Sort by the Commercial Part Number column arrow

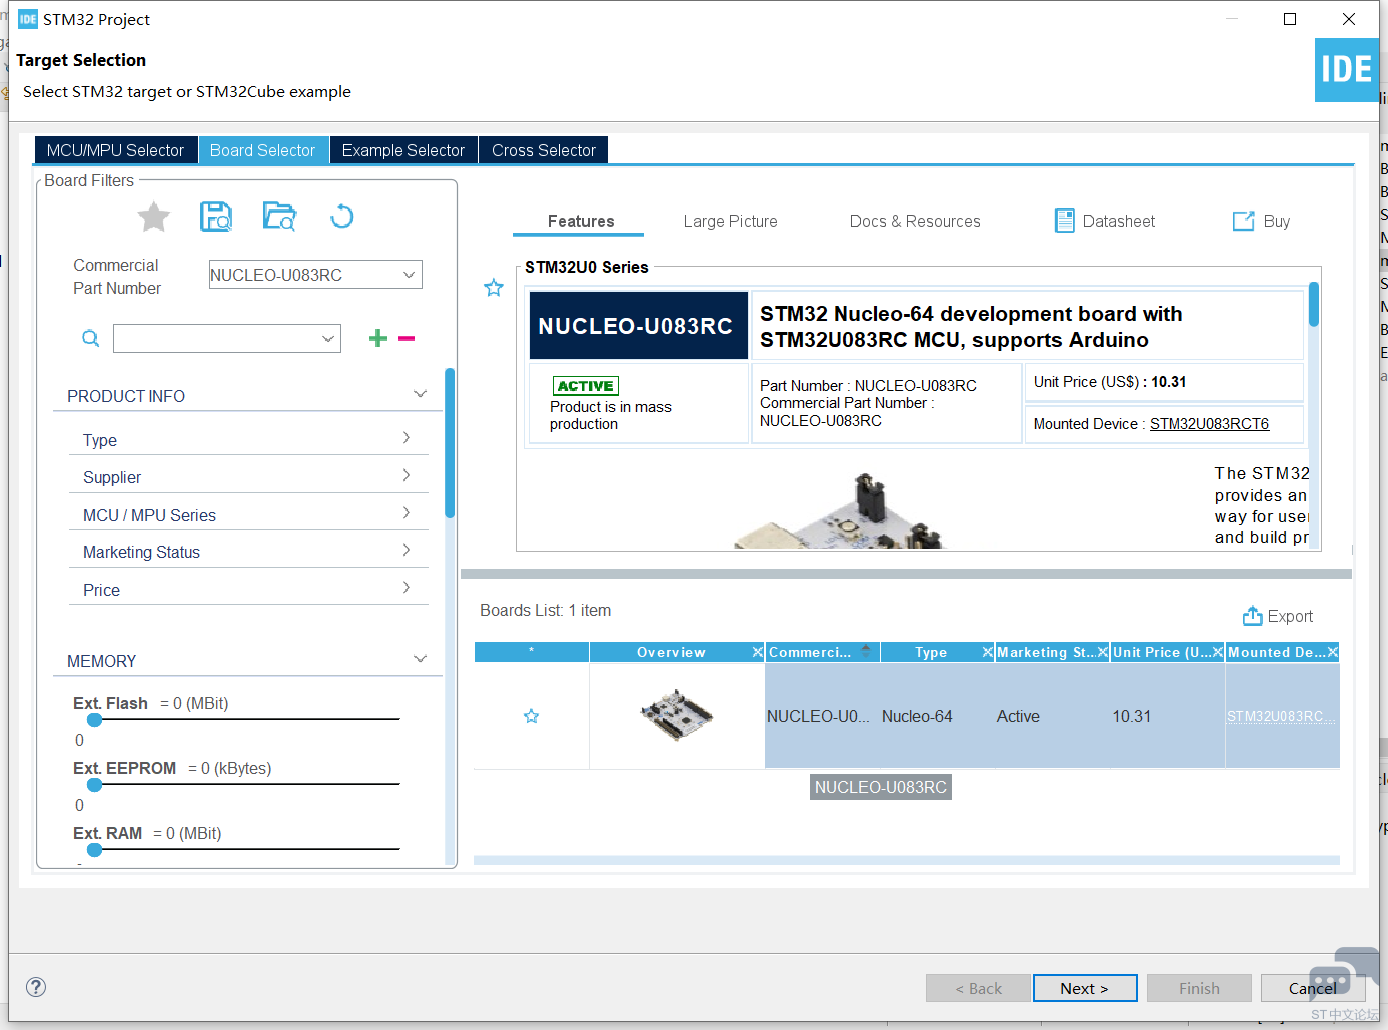866,649
